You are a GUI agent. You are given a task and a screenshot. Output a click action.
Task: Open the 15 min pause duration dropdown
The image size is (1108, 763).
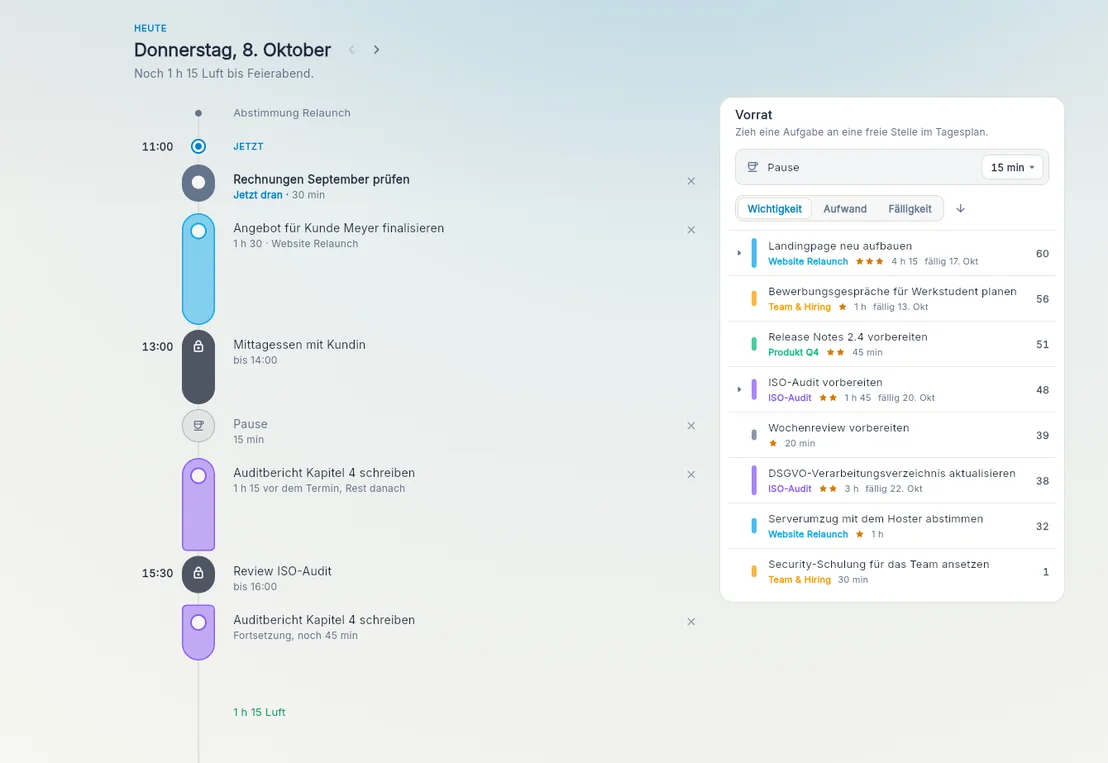pyautogui.click(x=1012, y=167)
